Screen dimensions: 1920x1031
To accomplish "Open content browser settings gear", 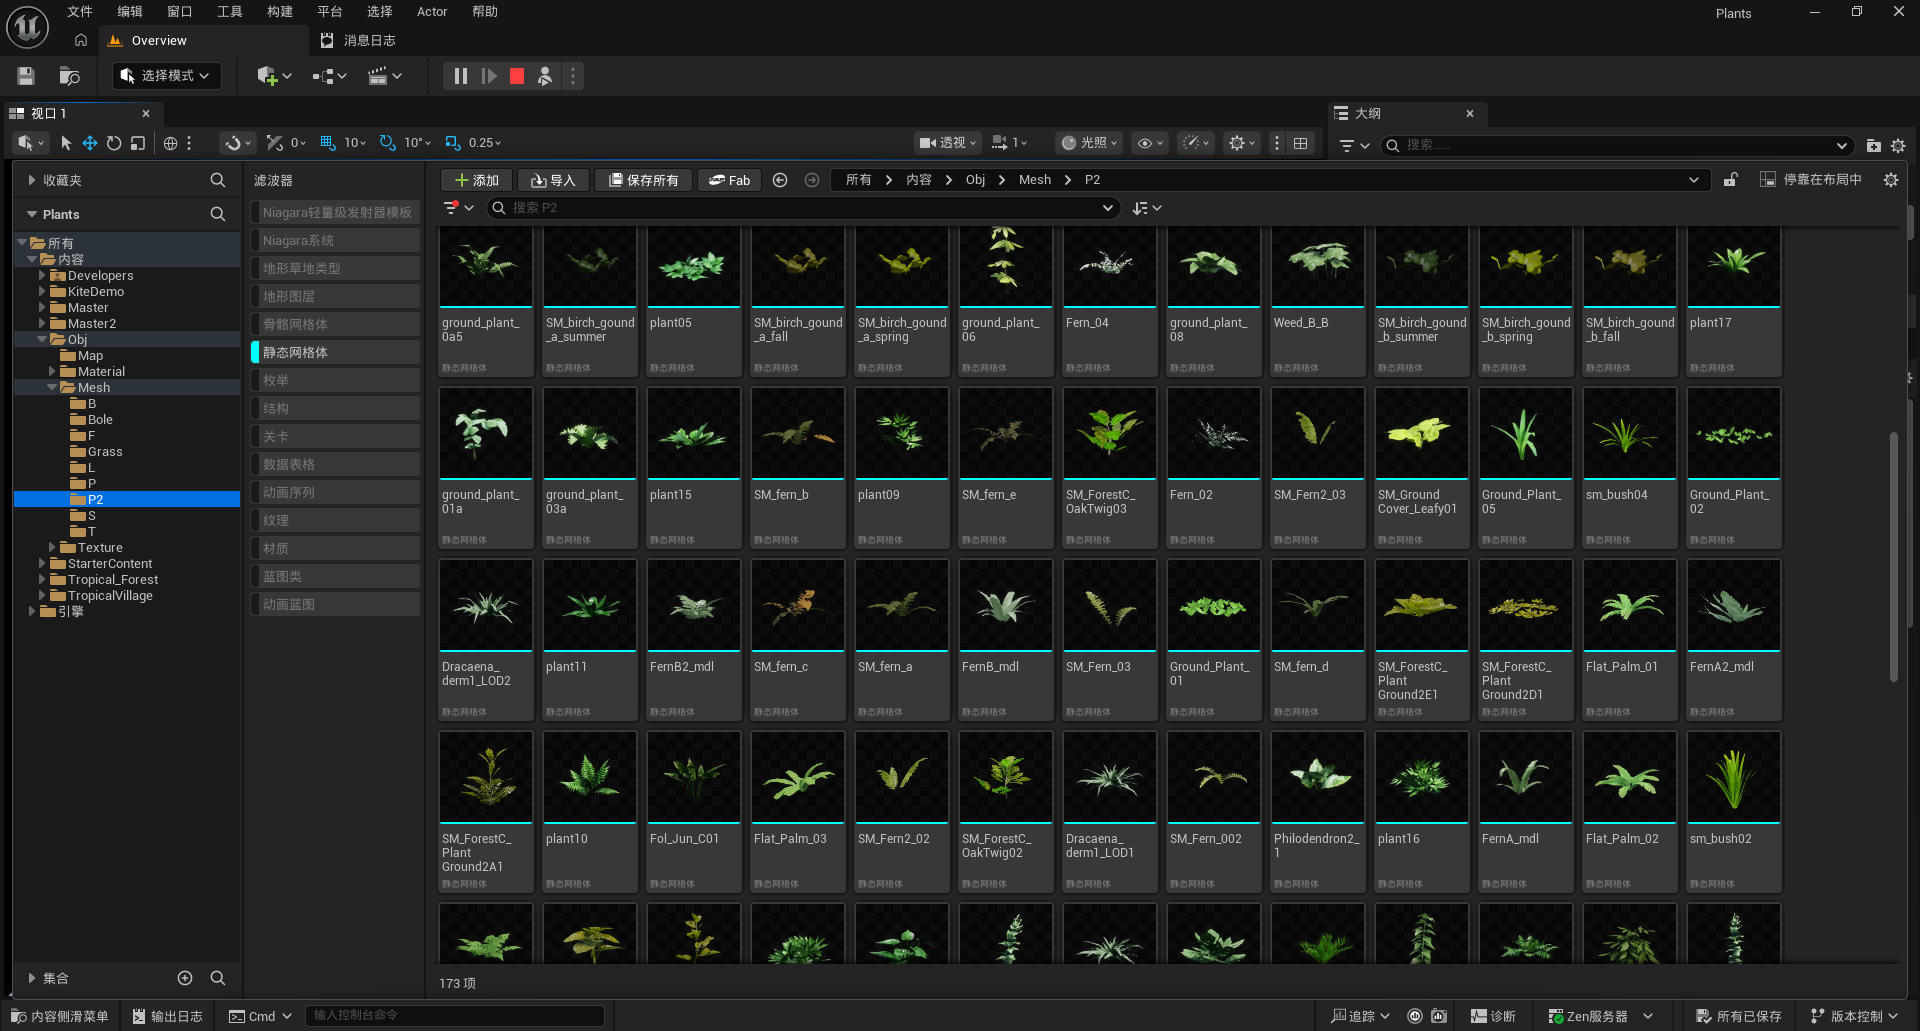I will click(1890, 180).
